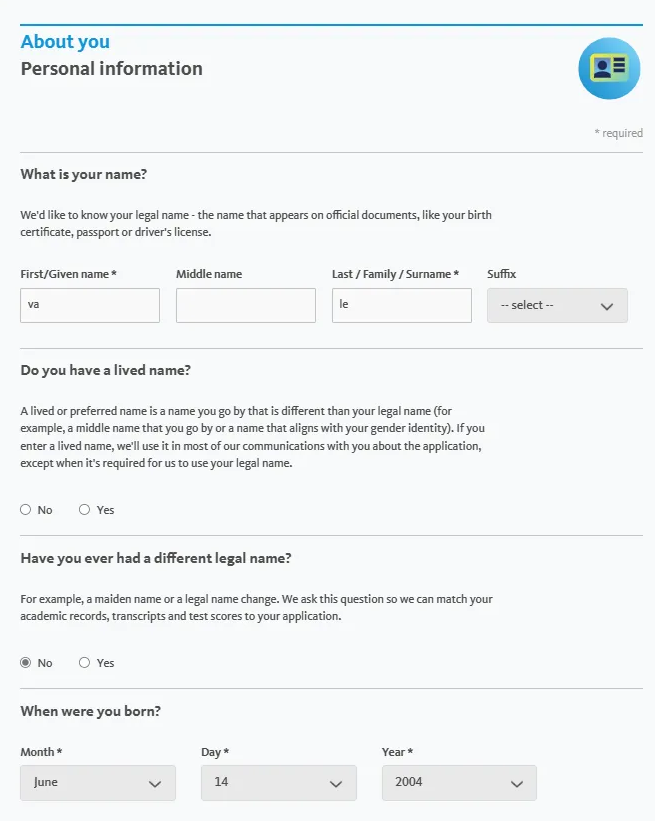Click the 'What is your name?' heading
The image size is (655, 821).
[x=84, y=175]
